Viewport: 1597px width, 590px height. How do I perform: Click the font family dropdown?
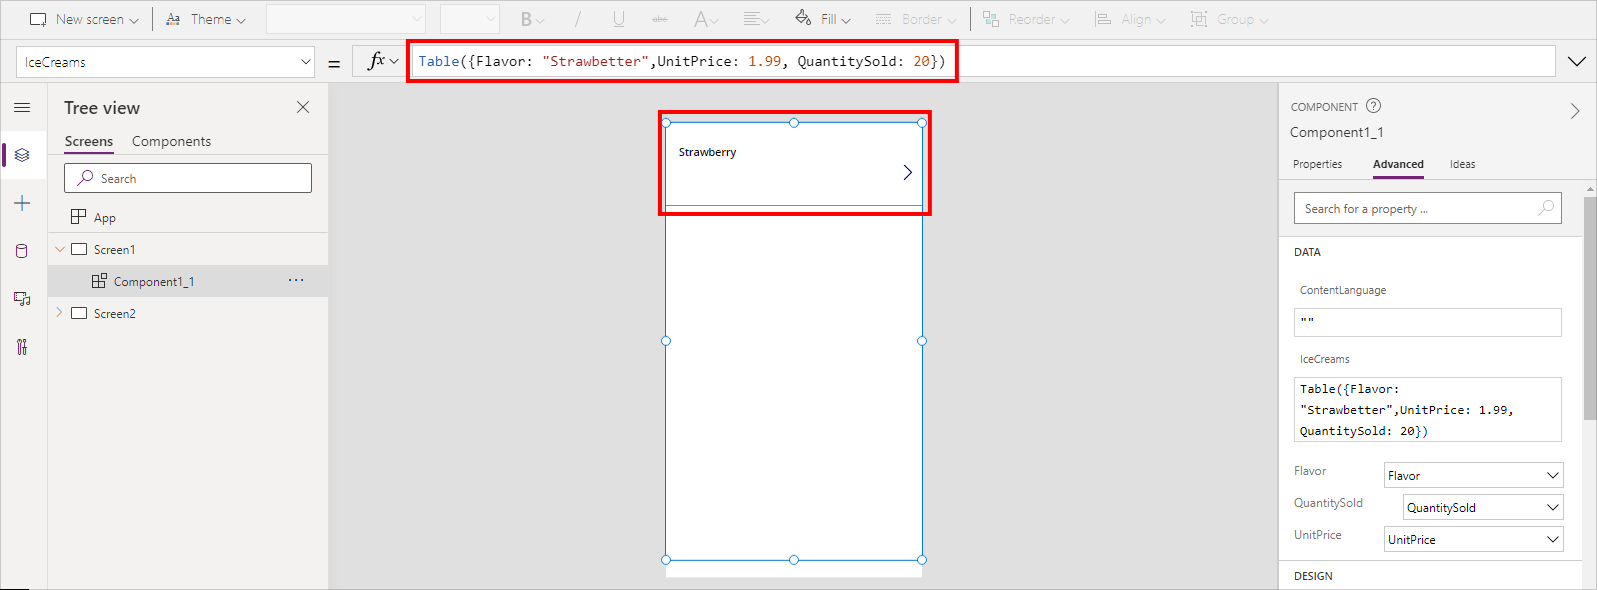coord(346,19)
